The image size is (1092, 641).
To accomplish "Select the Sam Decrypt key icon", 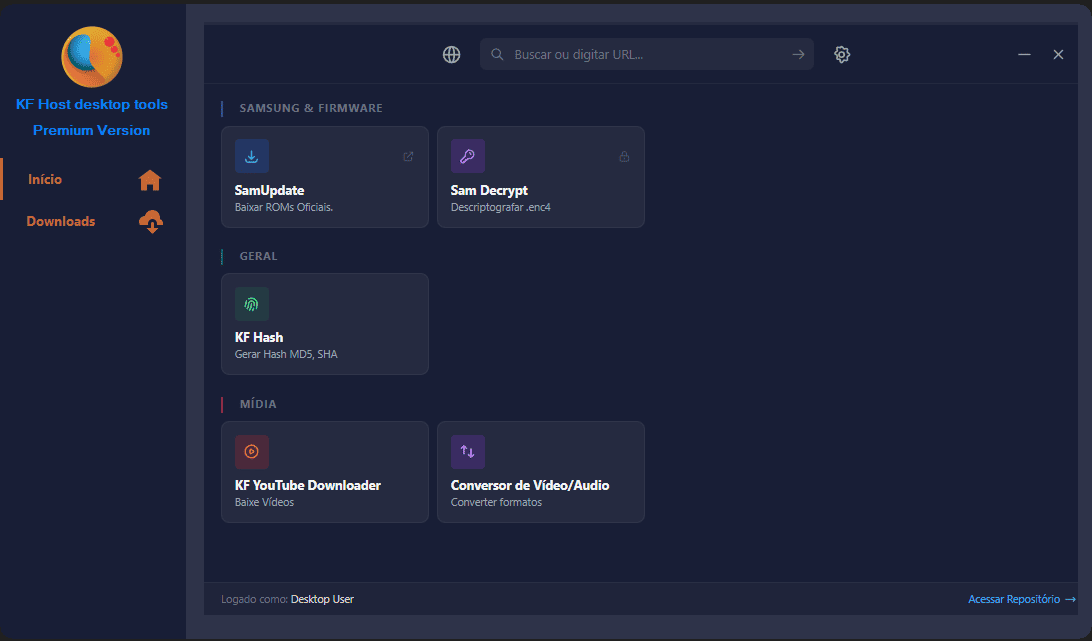I will [x=467, y=156].
